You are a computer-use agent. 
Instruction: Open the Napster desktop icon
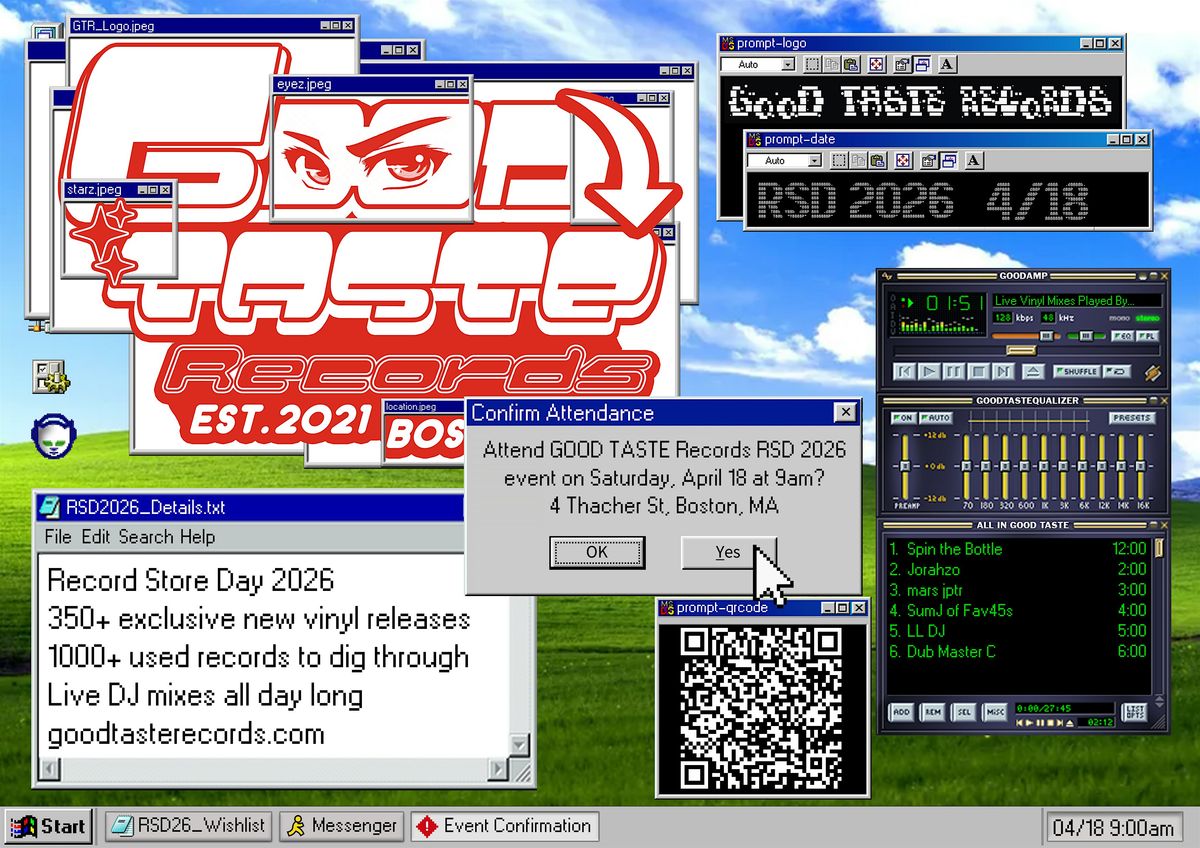point(49,432)
